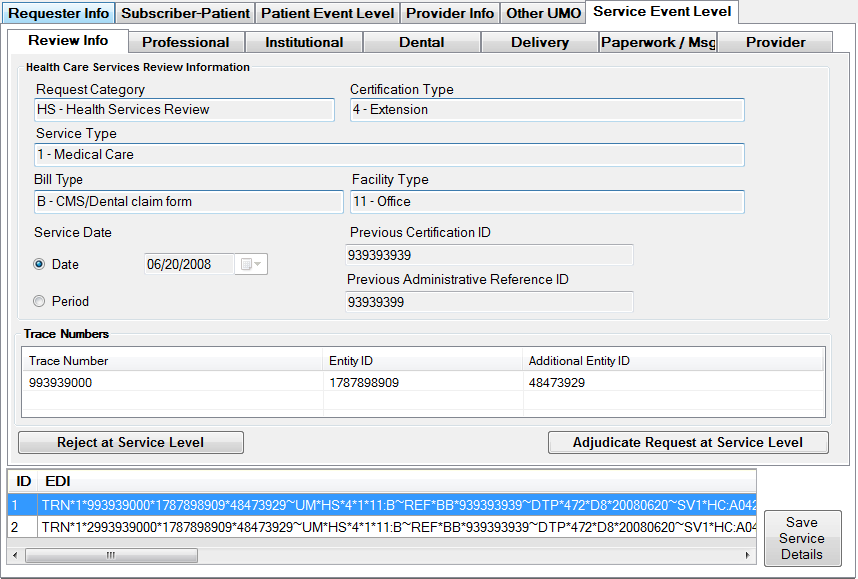The width and height of the screenshot is (858, 579).
Task: Open the Professional sub-tab
Action: (186, 42)
